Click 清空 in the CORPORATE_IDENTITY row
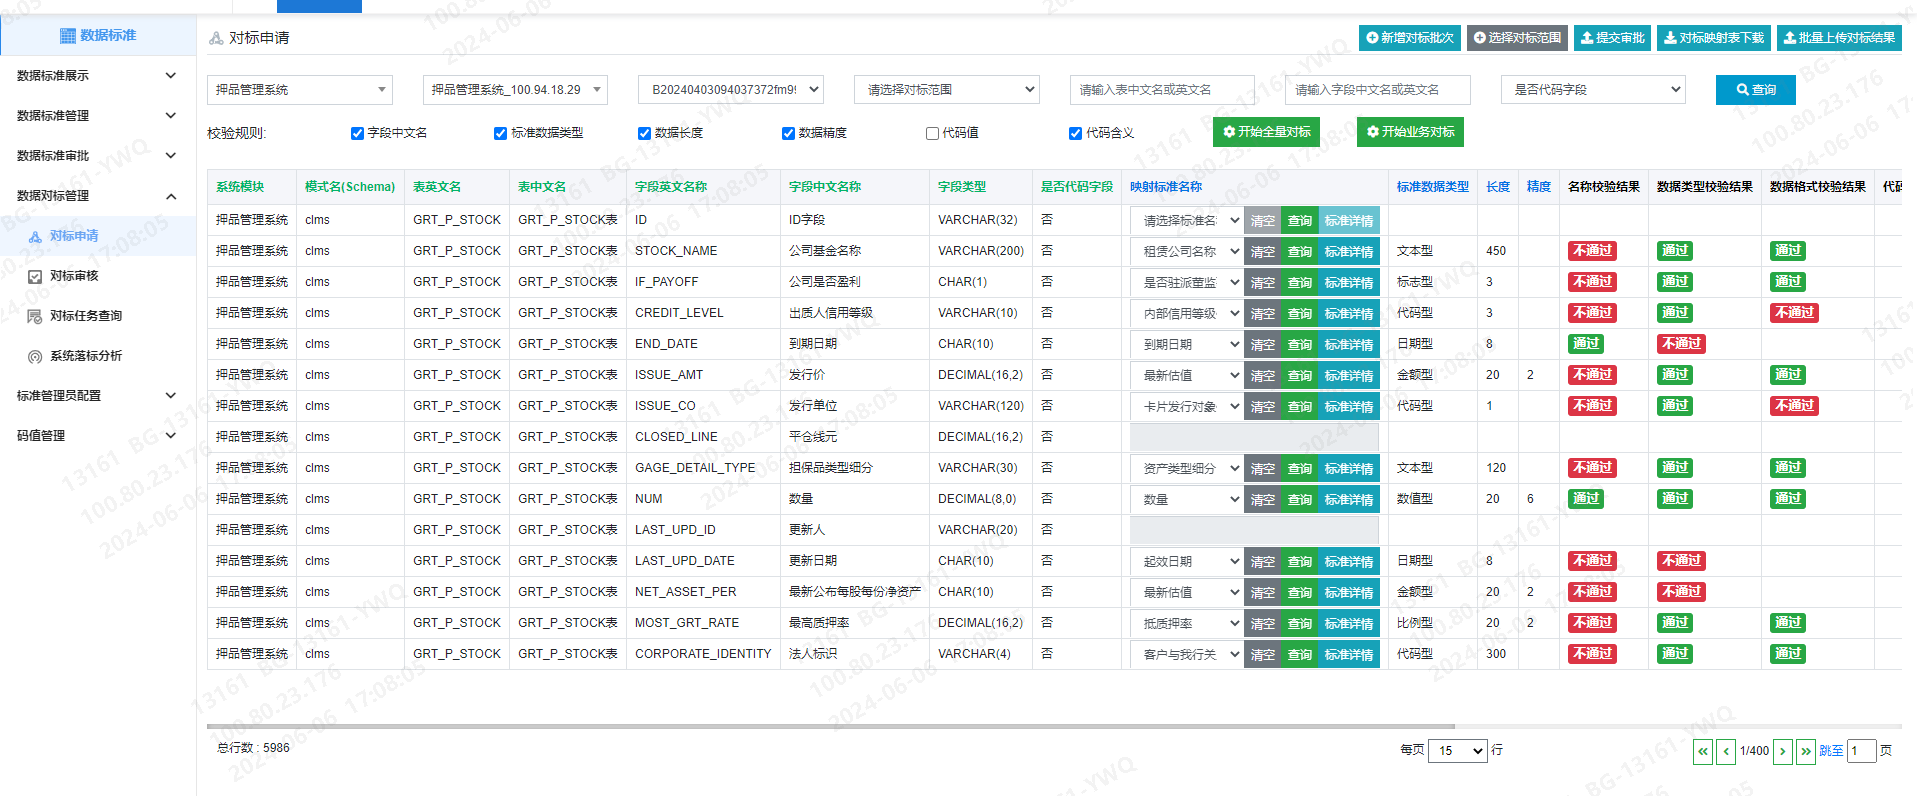This screenshot has width=1917, height=796. pos(1262,655)
